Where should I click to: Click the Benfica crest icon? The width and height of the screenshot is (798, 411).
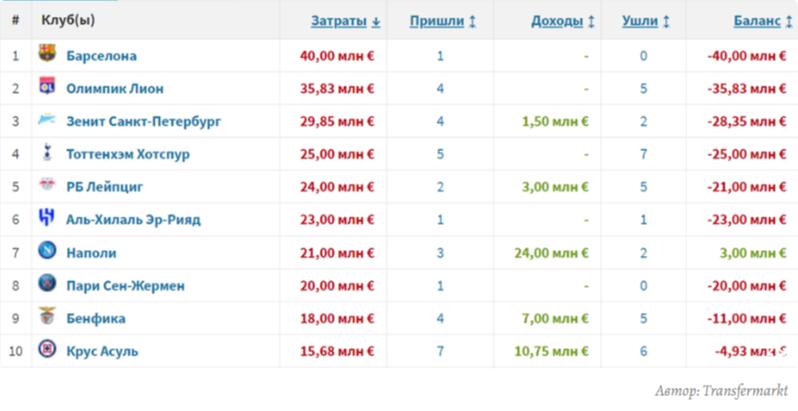click(x=47, y=316)
